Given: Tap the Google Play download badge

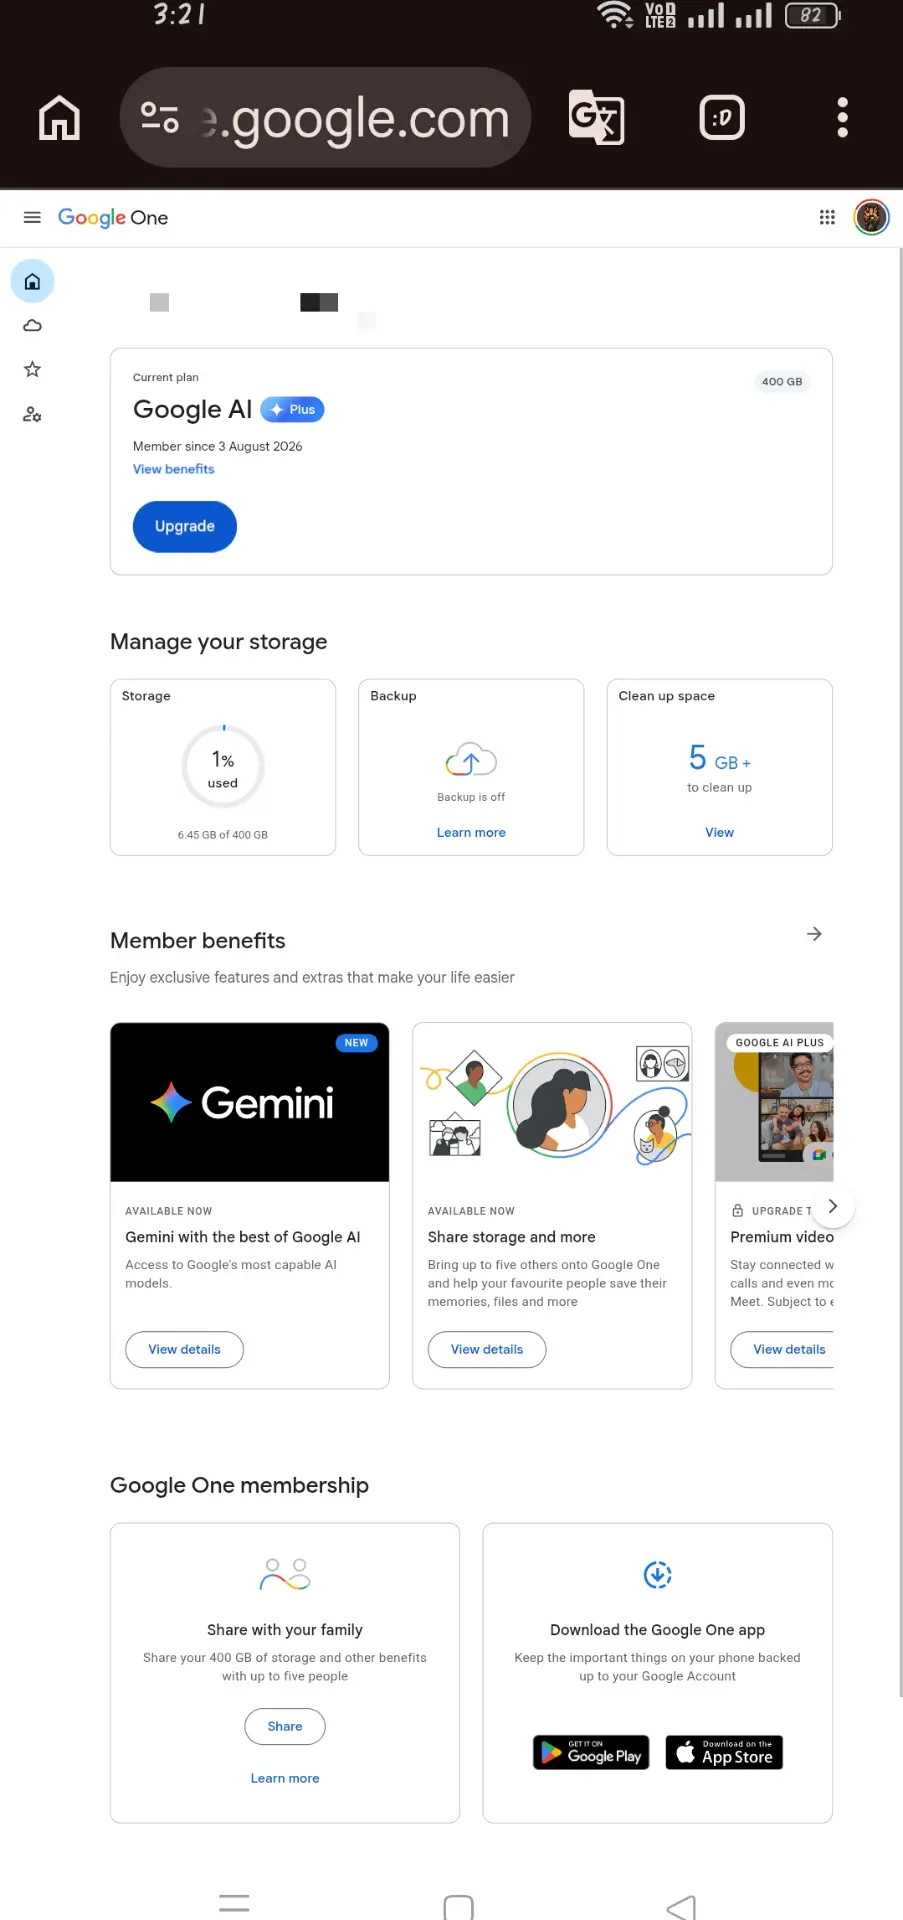Looking at the screenshot, I should [591, 1752].
